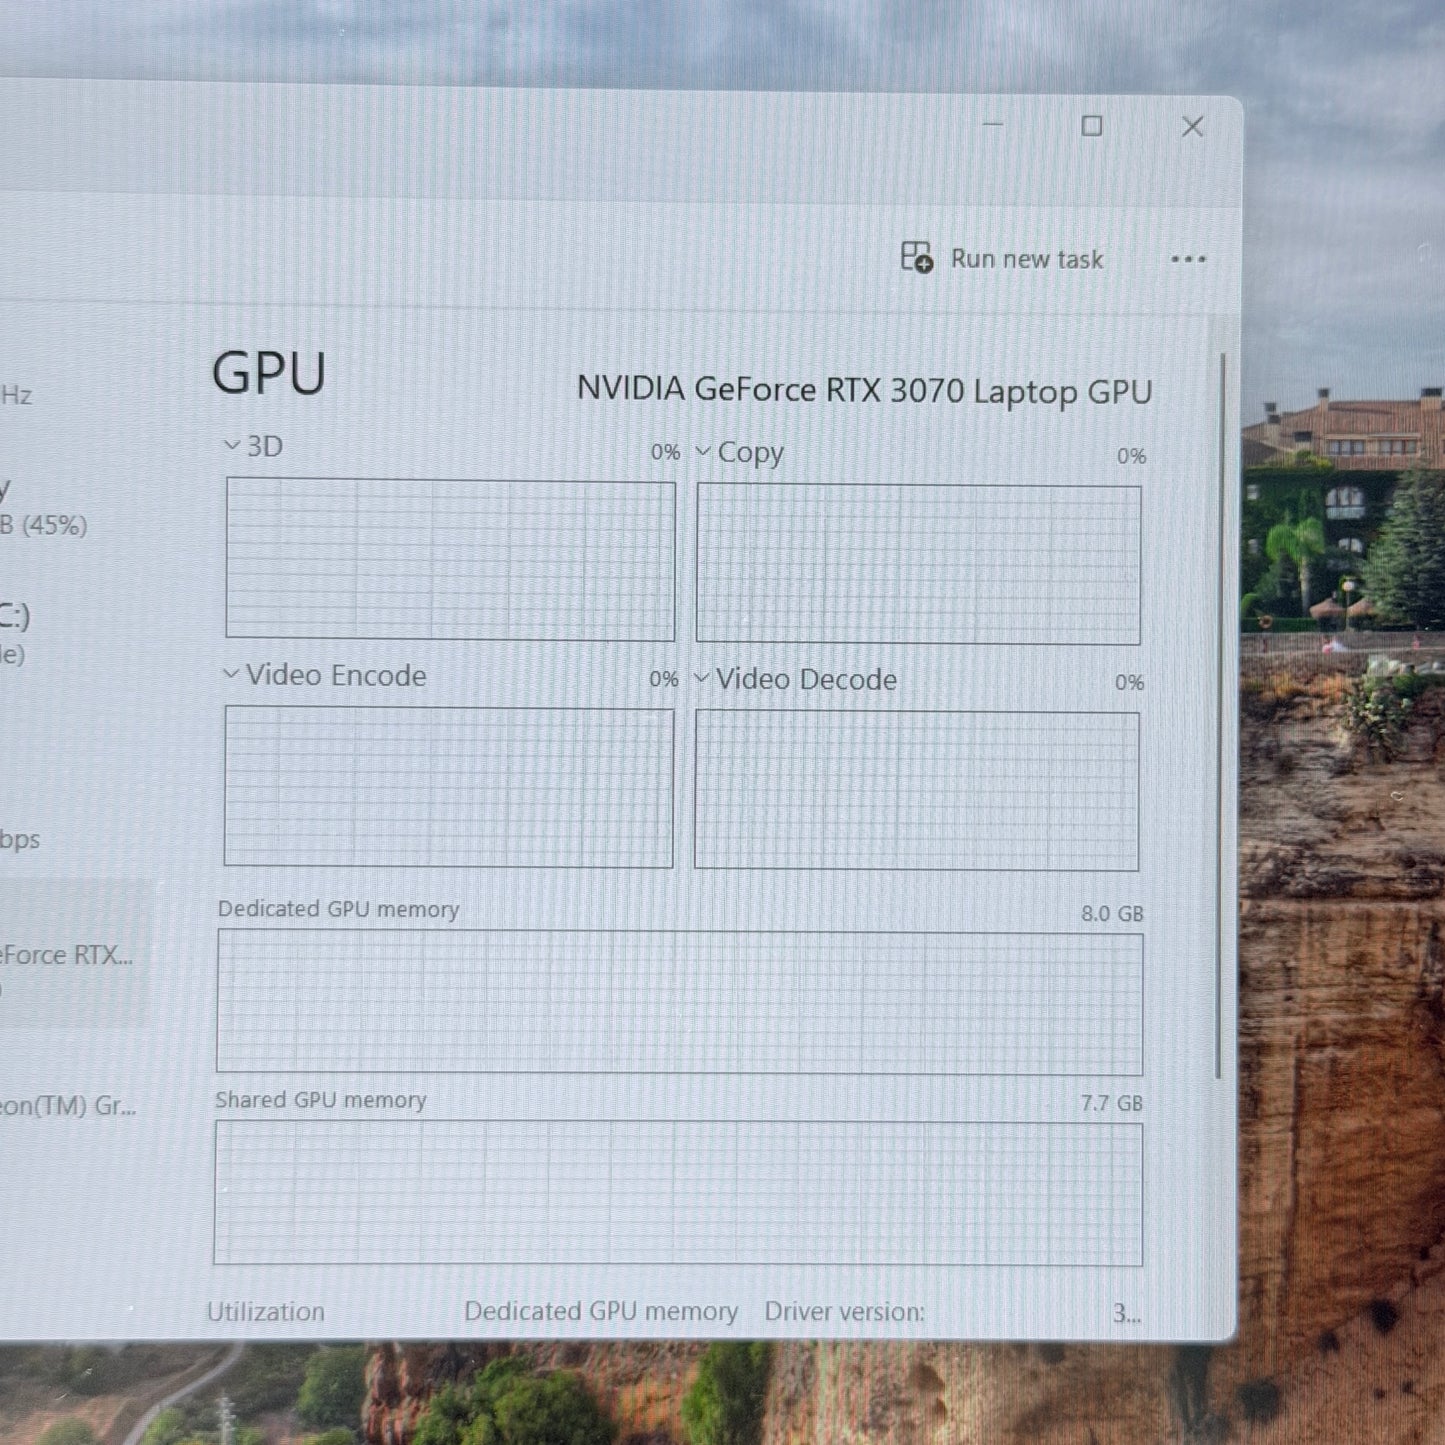Viewport: 1445px width, 1445px height.
Task: Click the 8.0 GB dedicated memory value
Action: pos(1112,914)
